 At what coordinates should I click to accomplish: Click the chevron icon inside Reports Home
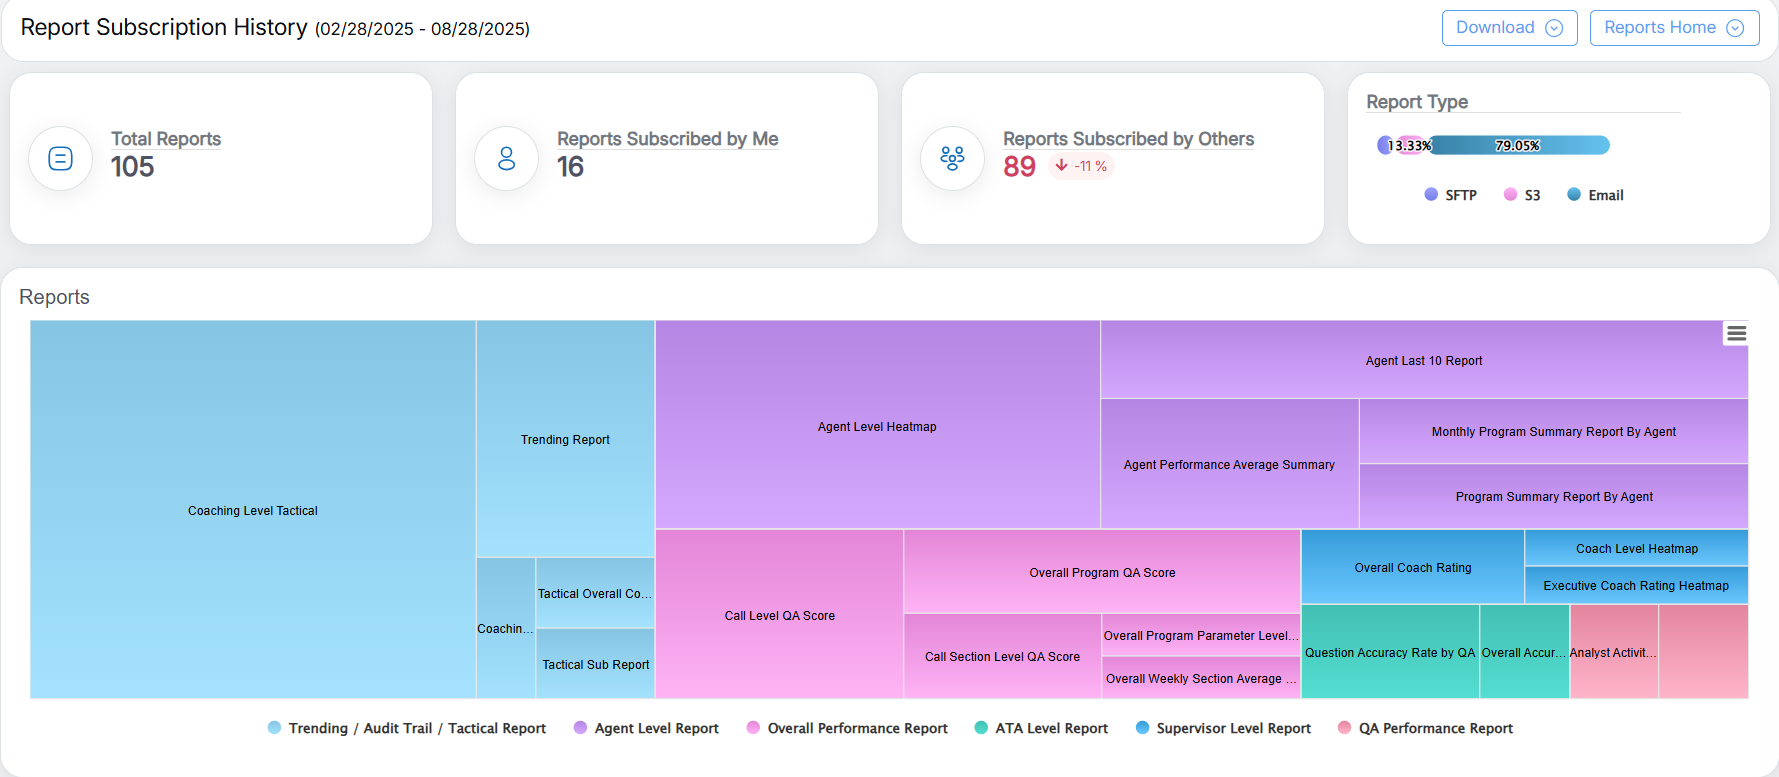coord(1735,28)
